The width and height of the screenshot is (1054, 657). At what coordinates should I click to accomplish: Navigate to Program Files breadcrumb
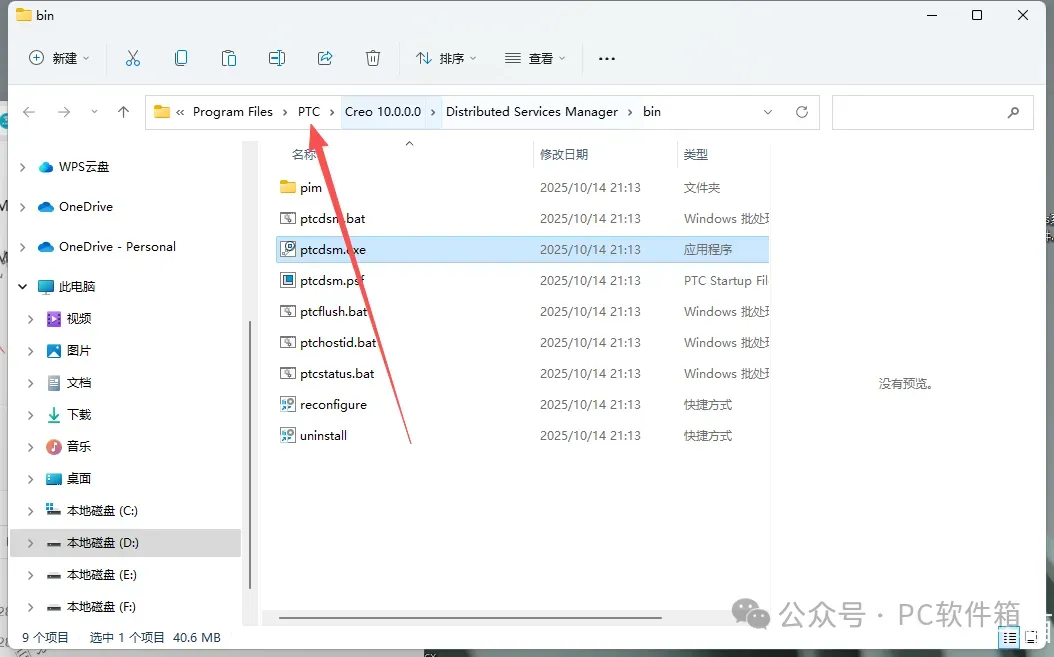pyautogui.click(x=233, y=112)
